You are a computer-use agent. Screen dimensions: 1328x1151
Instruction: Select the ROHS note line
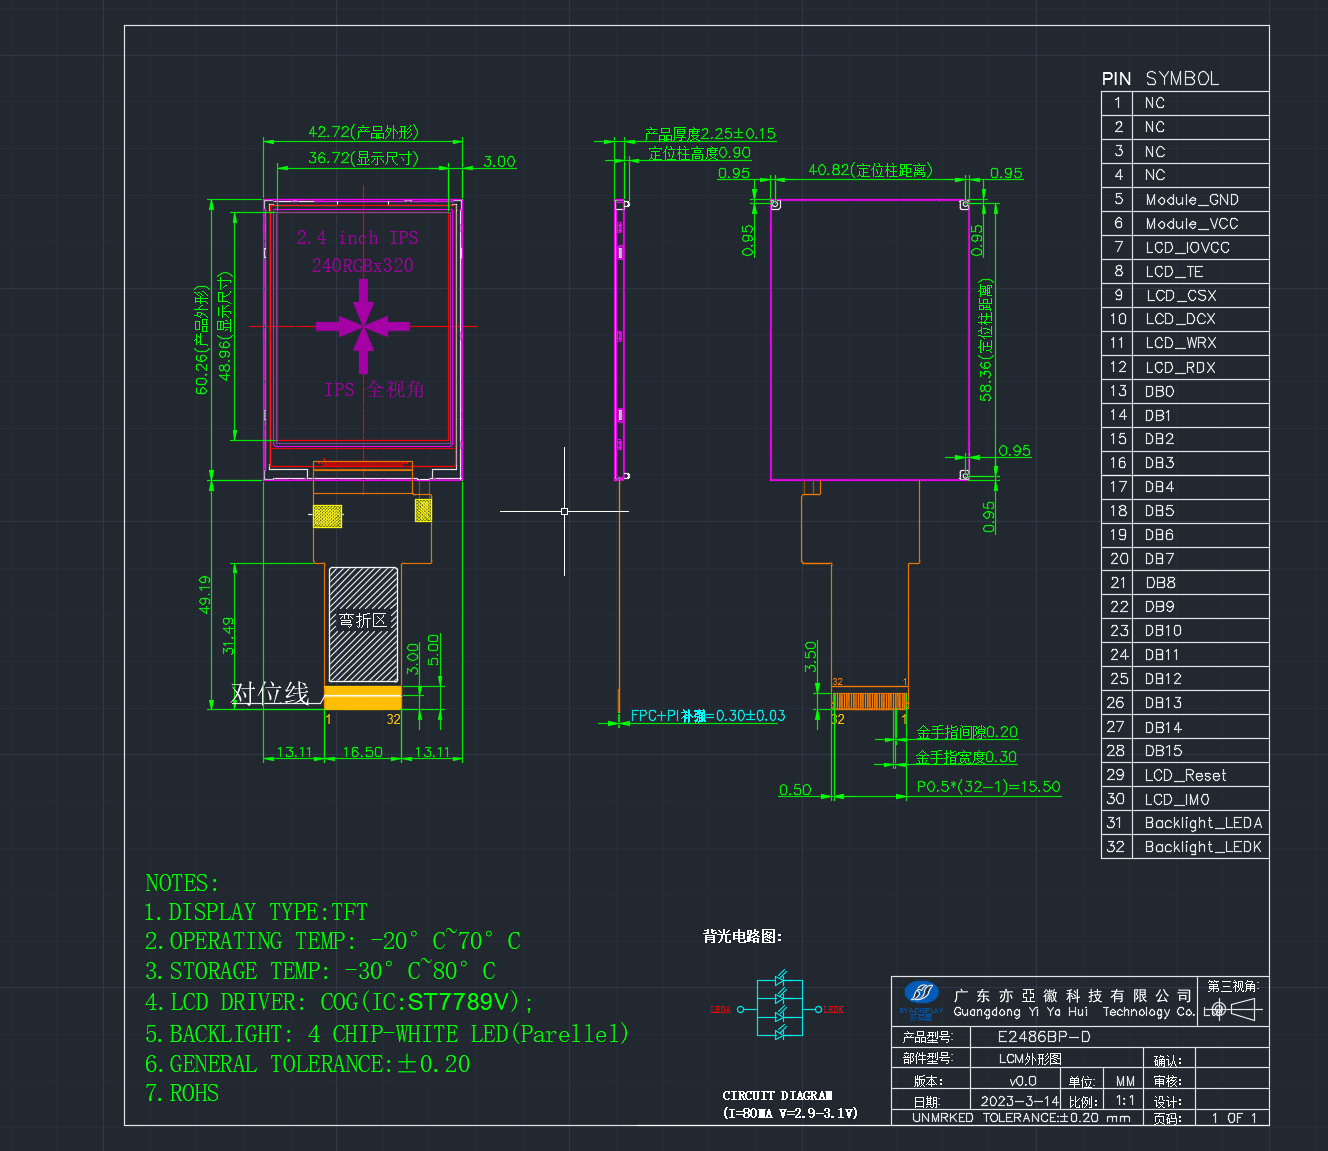(182, 1093)
